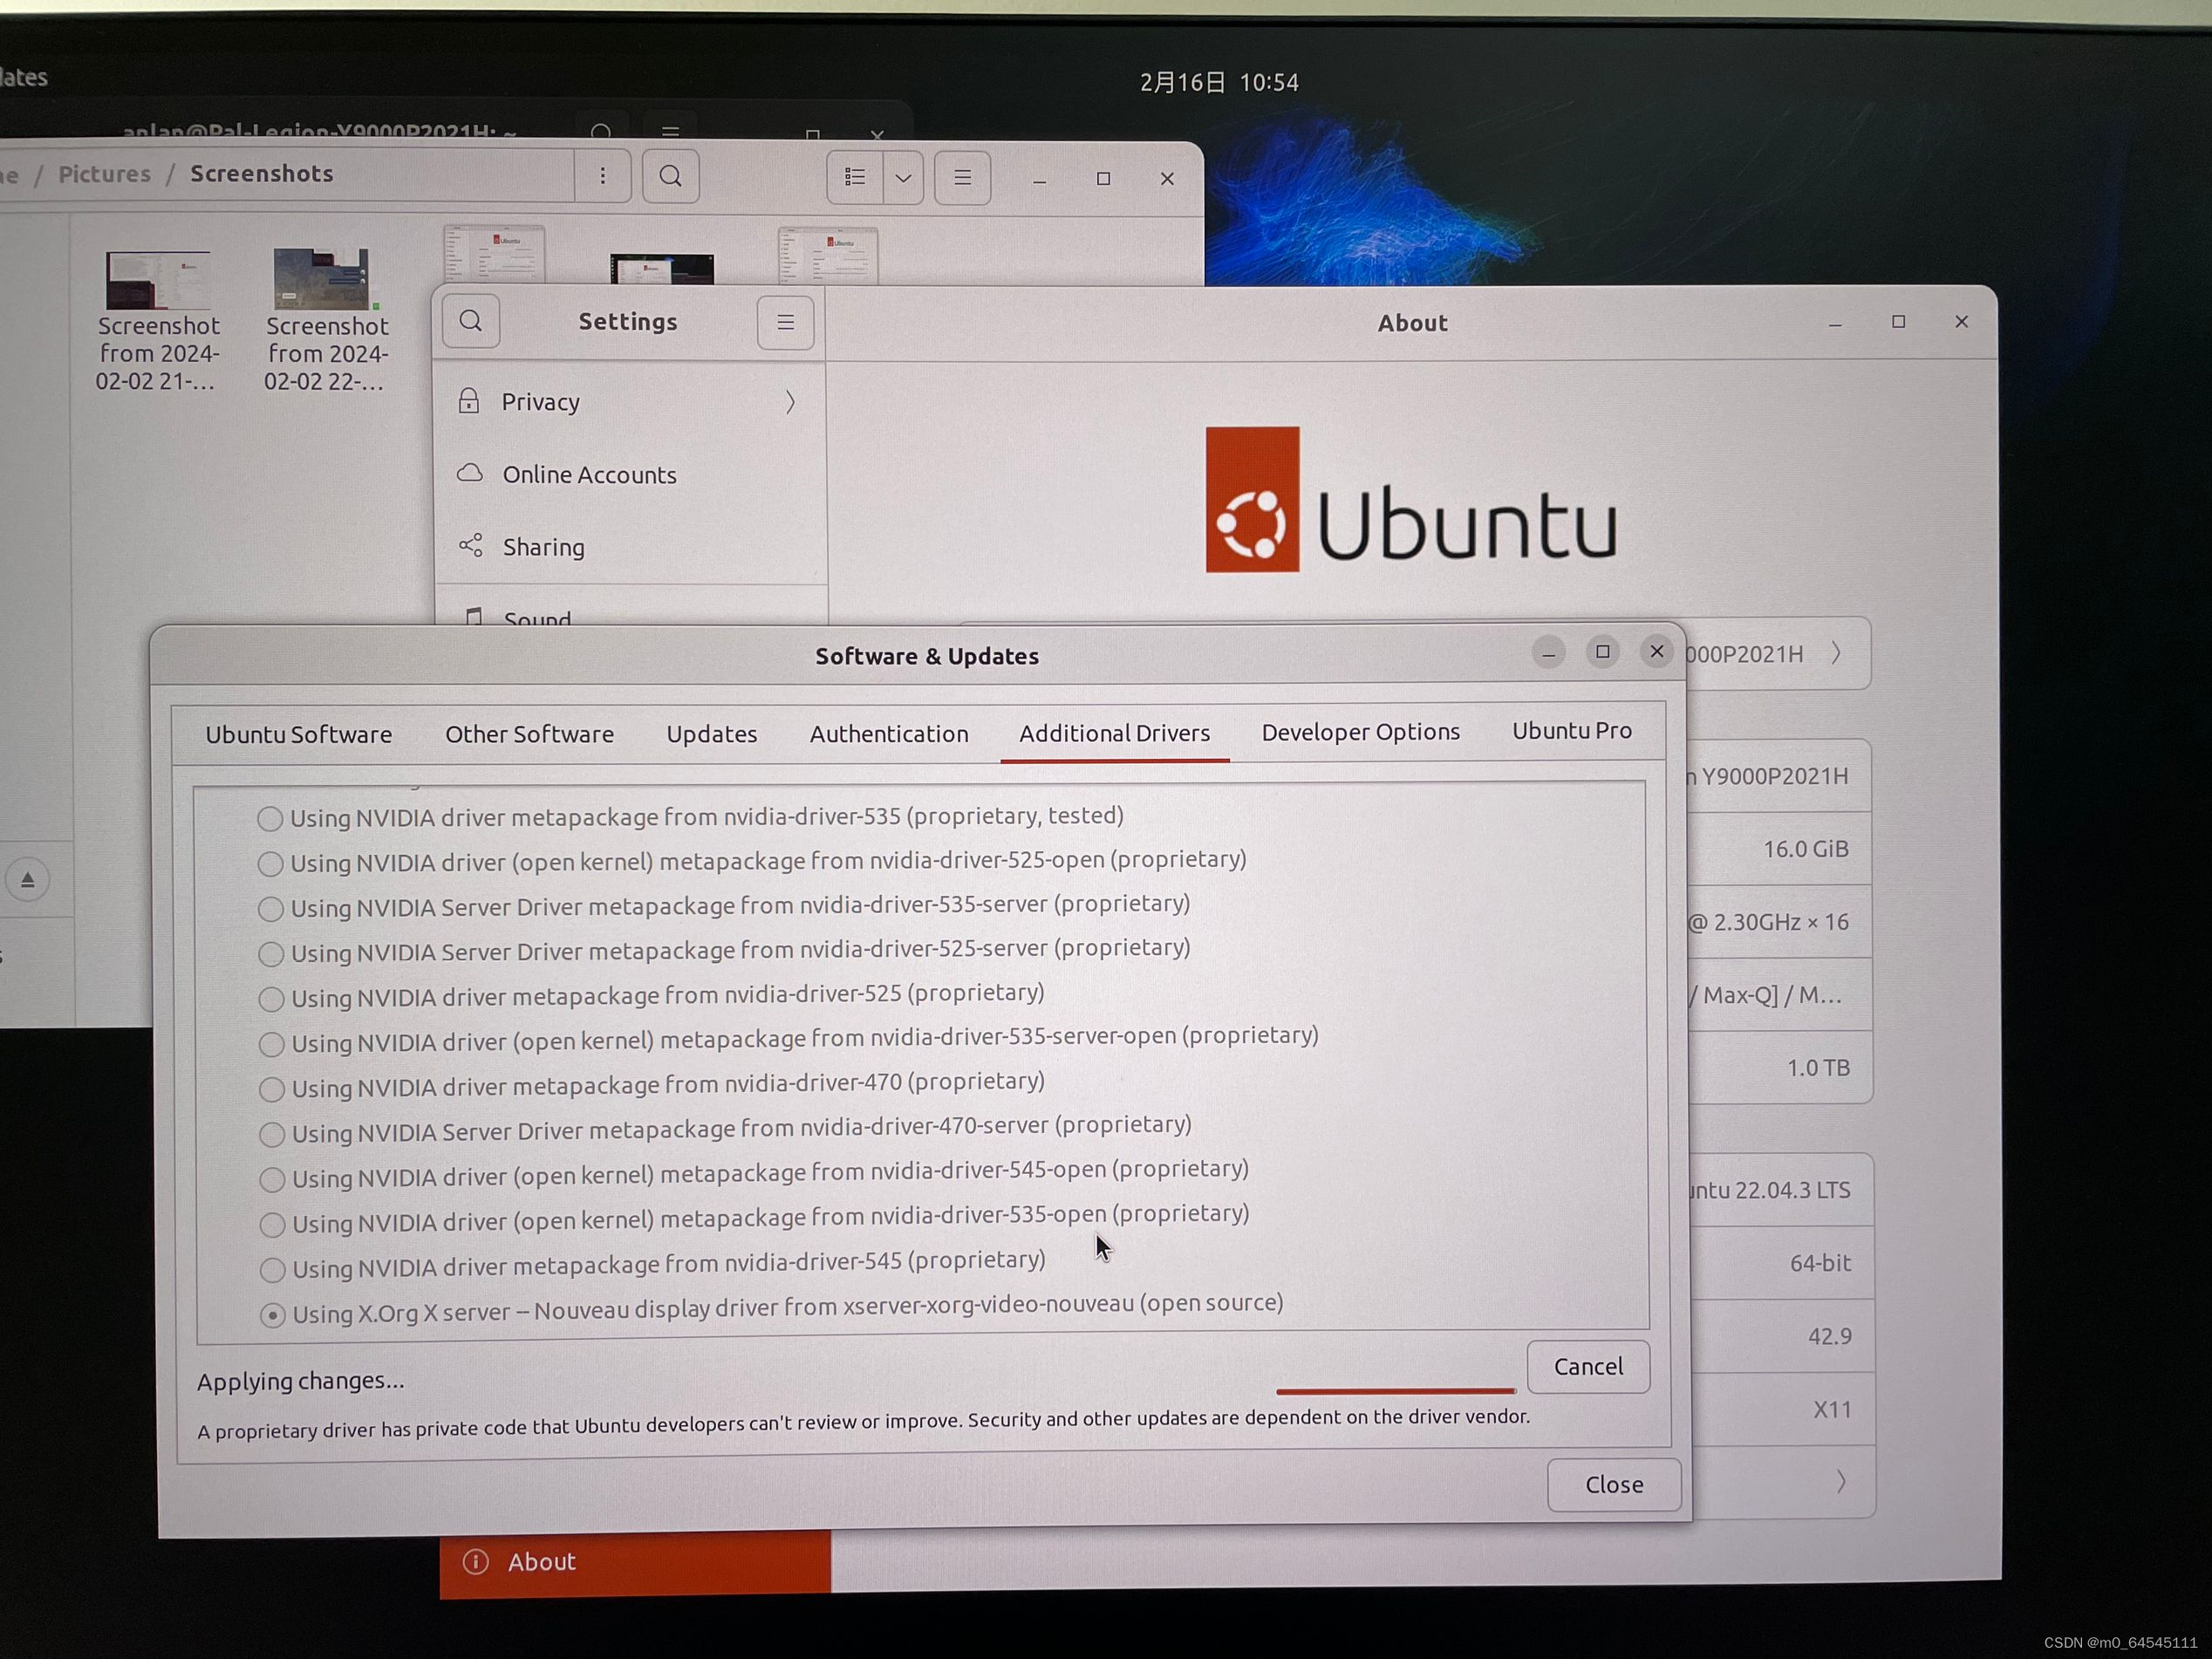Select nvidia-driver-535-server-open radio button
Screen dimensions: 2212x1659
pyautogui.click(x=271, y=1044)
